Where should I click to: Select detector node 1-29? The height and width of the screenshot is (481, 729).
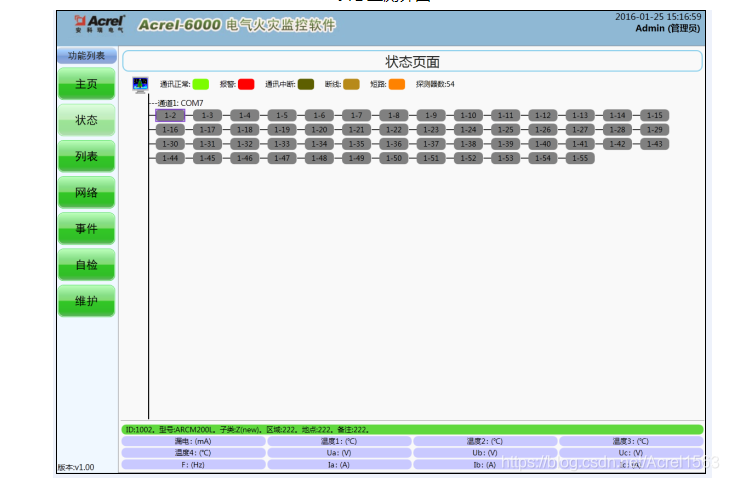[655, 130]
